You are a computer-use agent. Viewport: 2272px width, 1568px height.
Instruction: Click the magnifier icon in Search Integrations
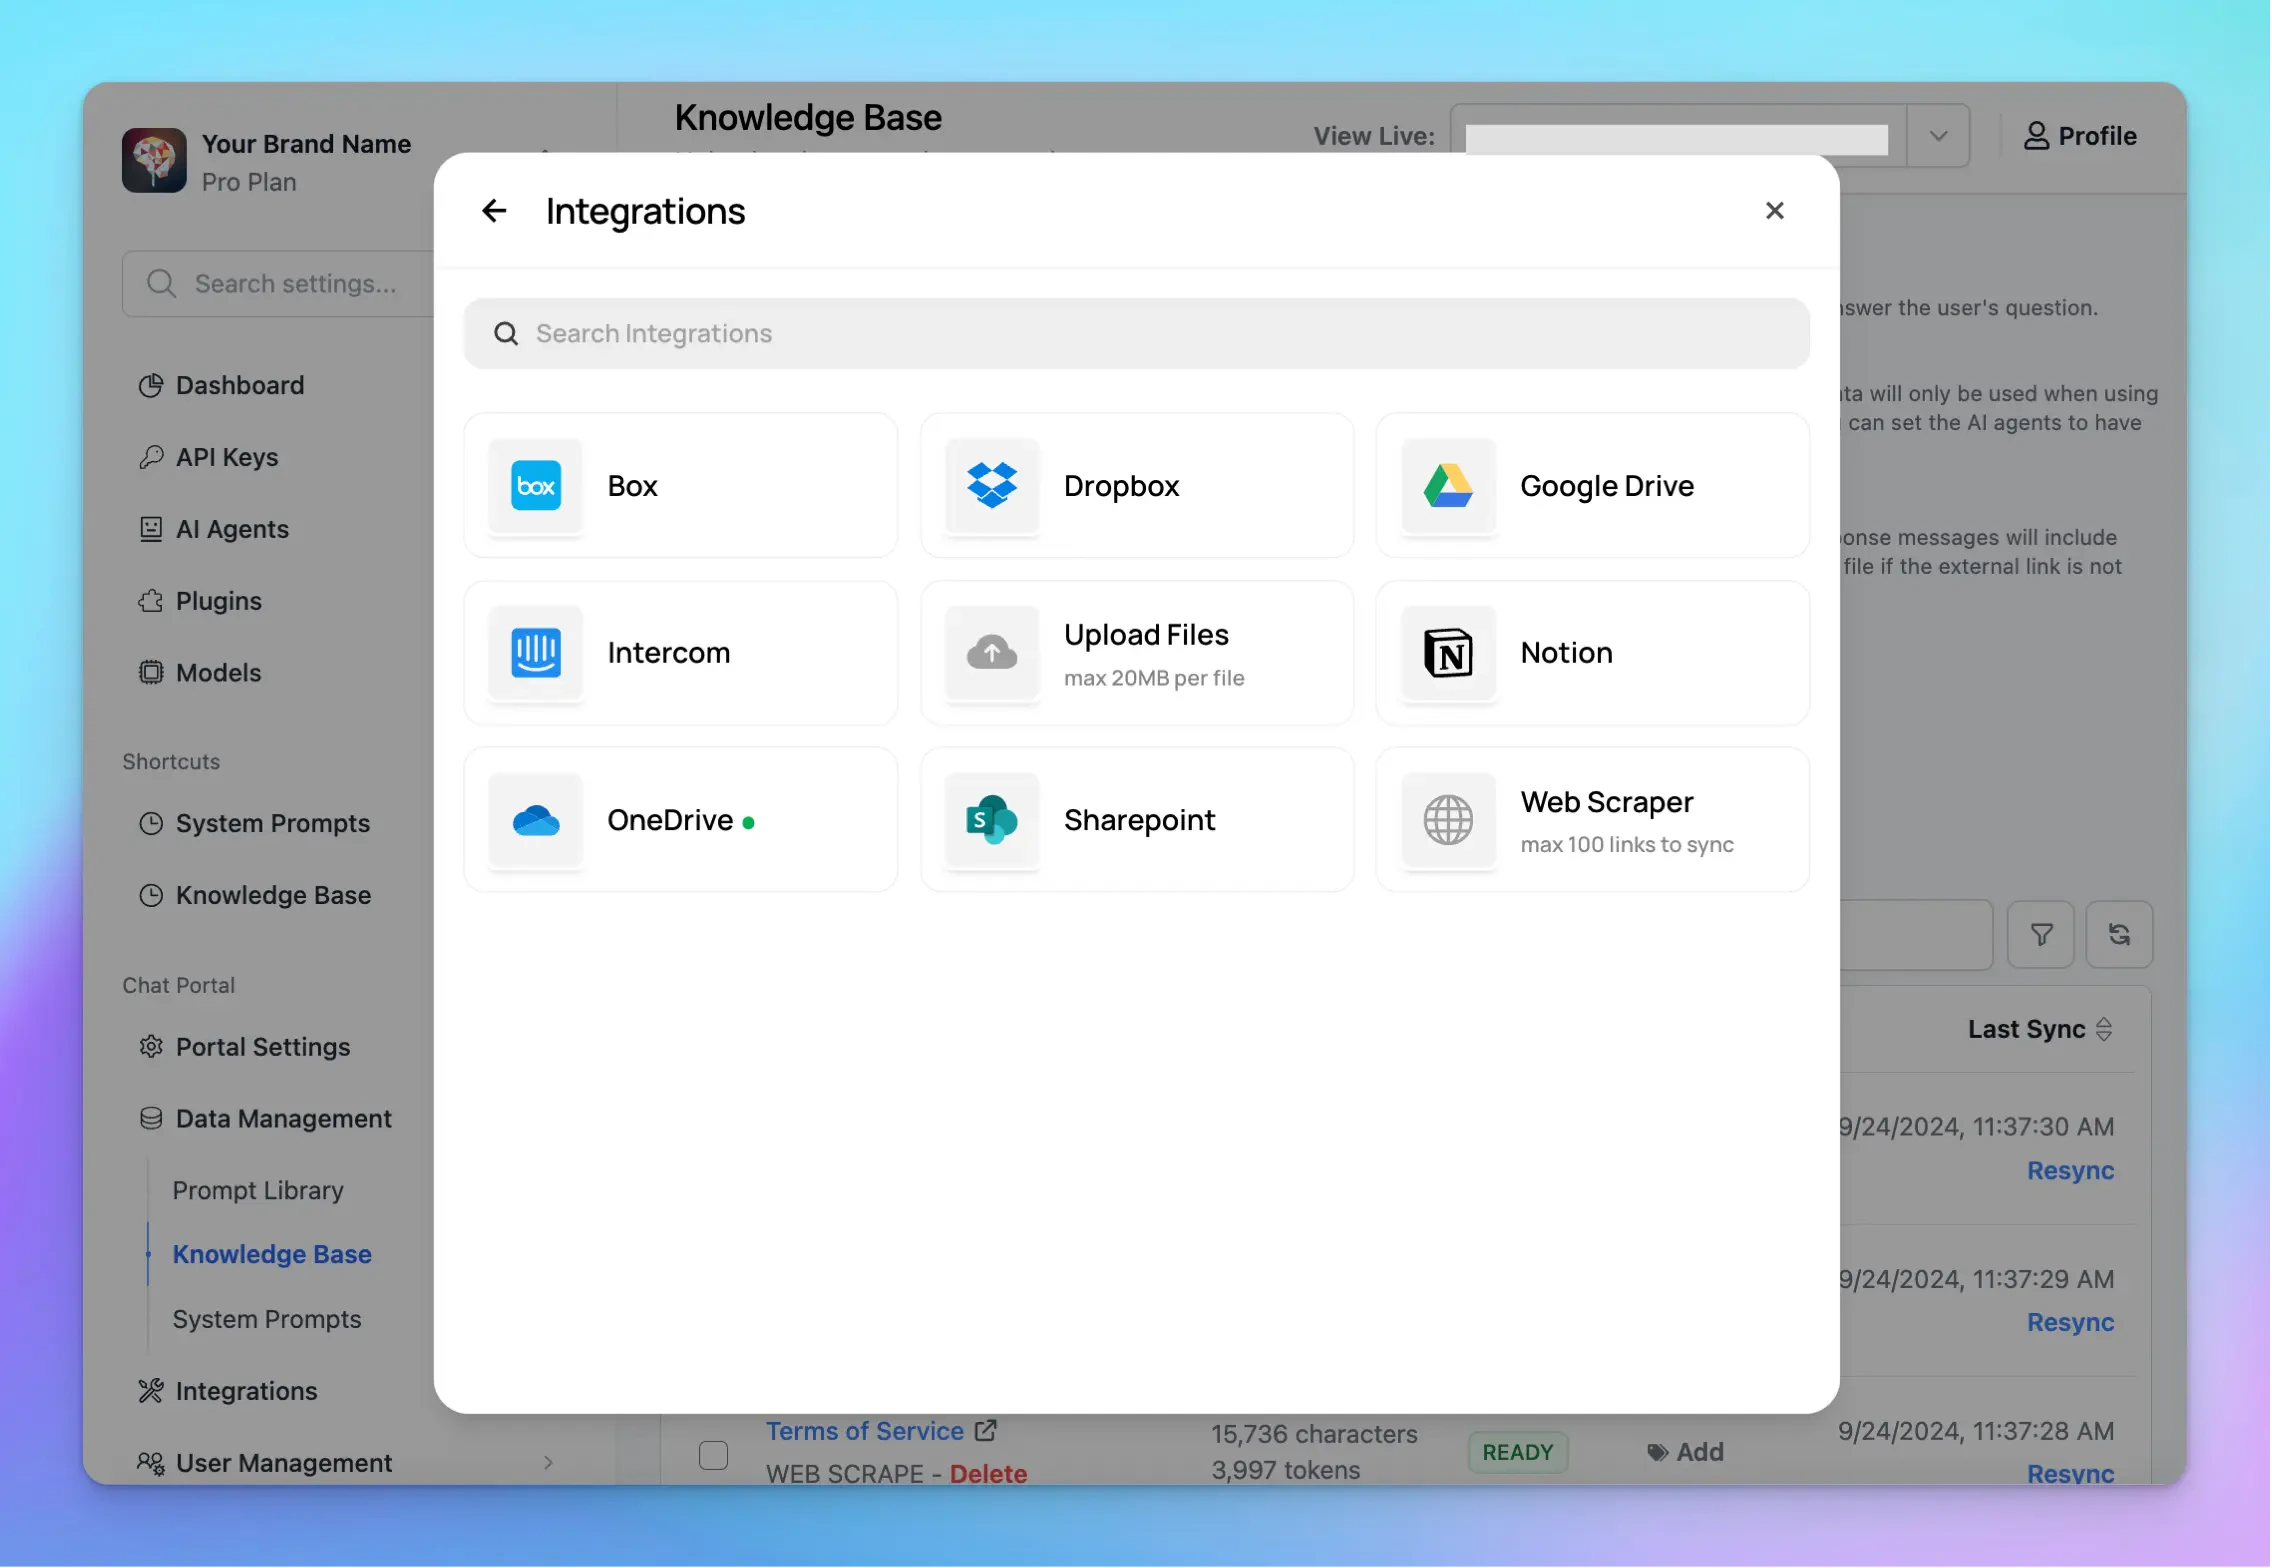506,334
